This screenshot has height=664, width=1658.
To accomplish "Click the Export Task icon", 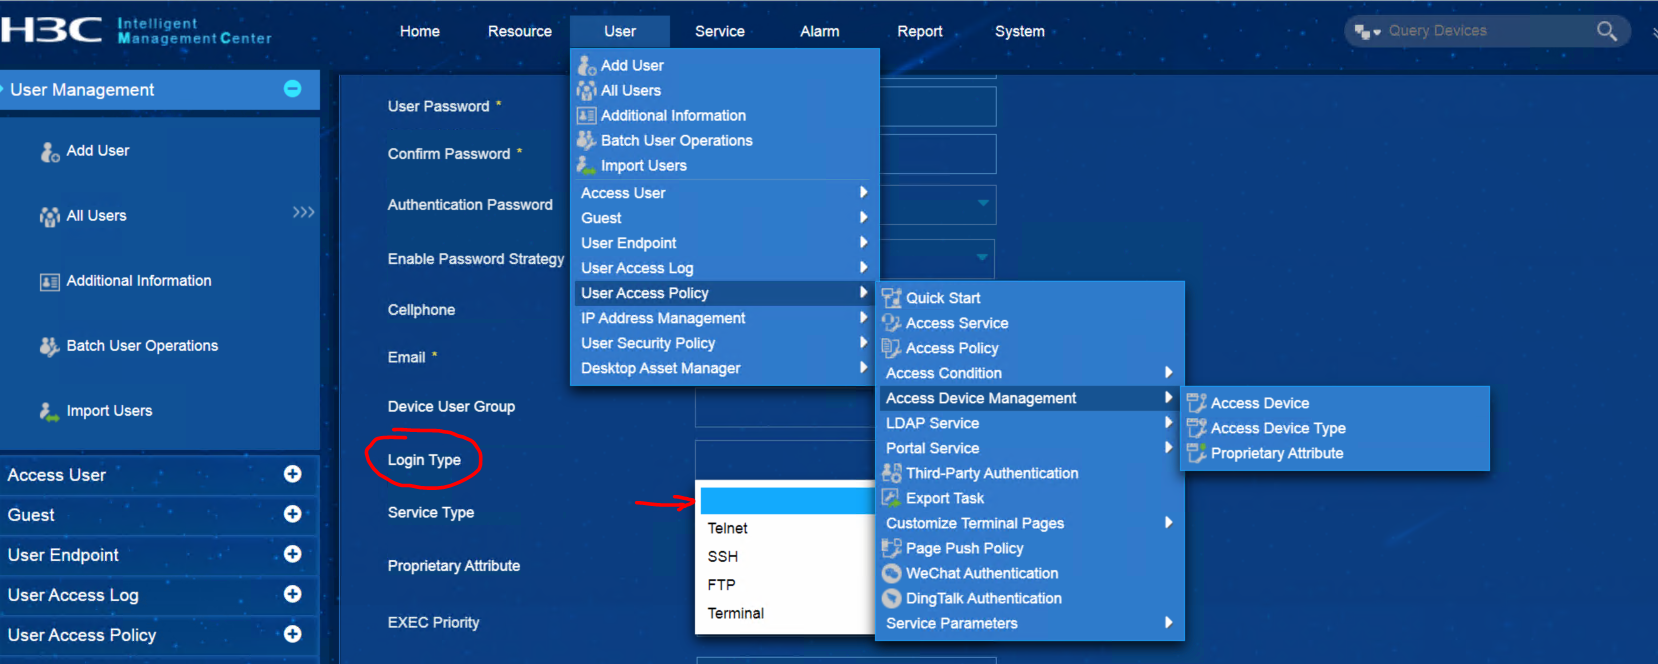I will 892,498.
